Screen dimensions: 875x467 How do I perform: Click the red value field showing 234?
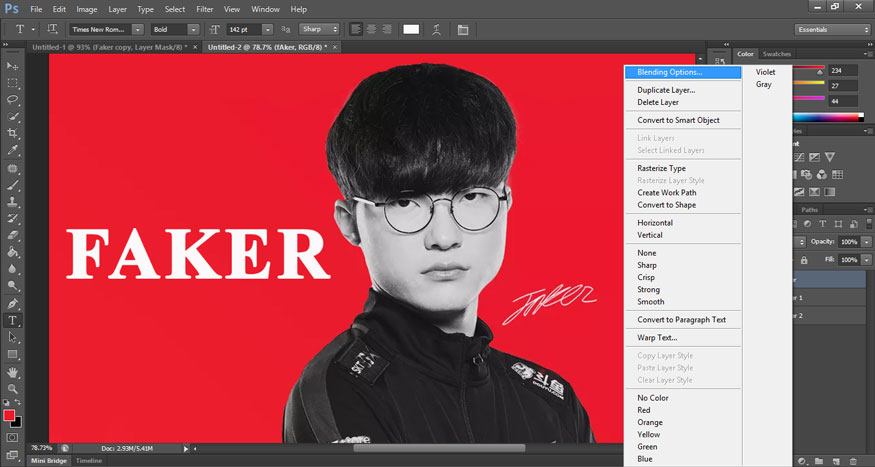(x=842, y=71)
